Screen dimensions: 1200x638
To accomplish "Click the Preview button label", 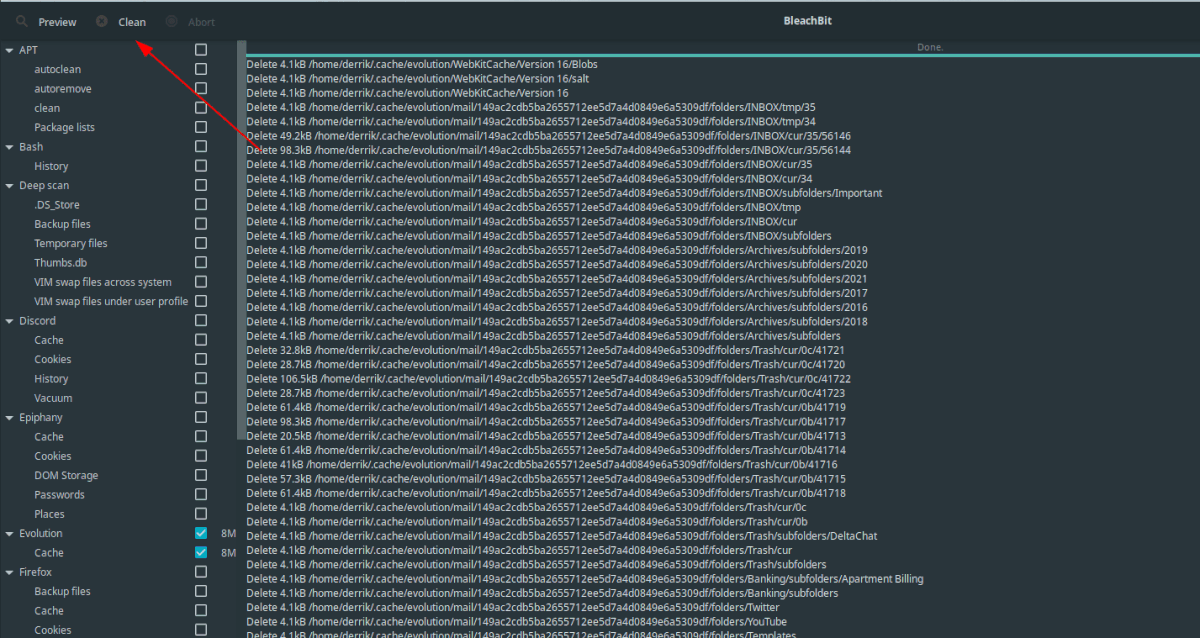I will point(57,22).
